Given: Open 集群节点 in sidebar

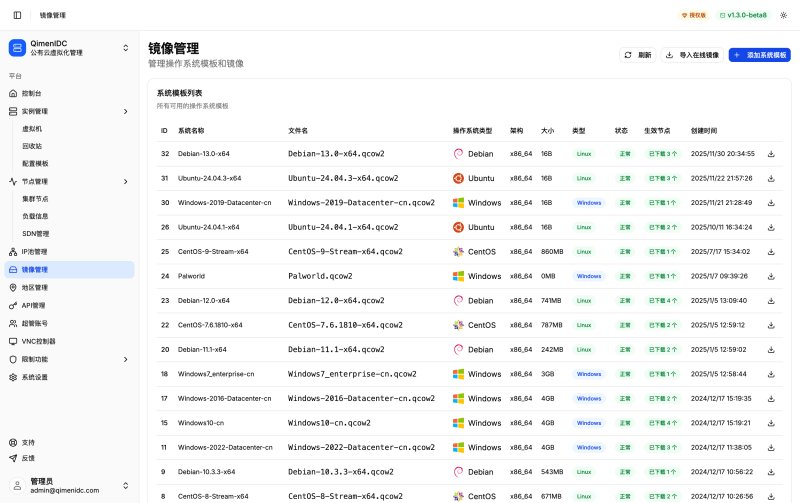Looking at the screenshot, I should point(35,198).
